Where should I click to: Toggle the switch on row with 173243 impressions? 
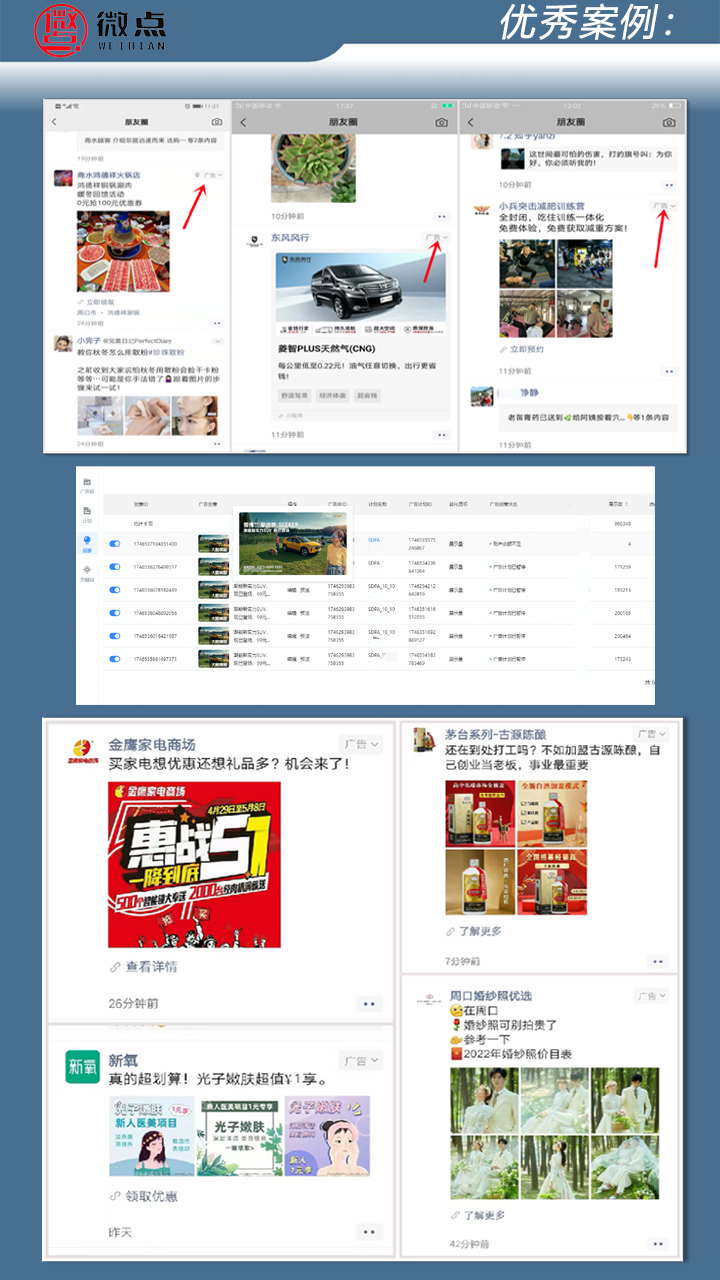pos(114,659)
